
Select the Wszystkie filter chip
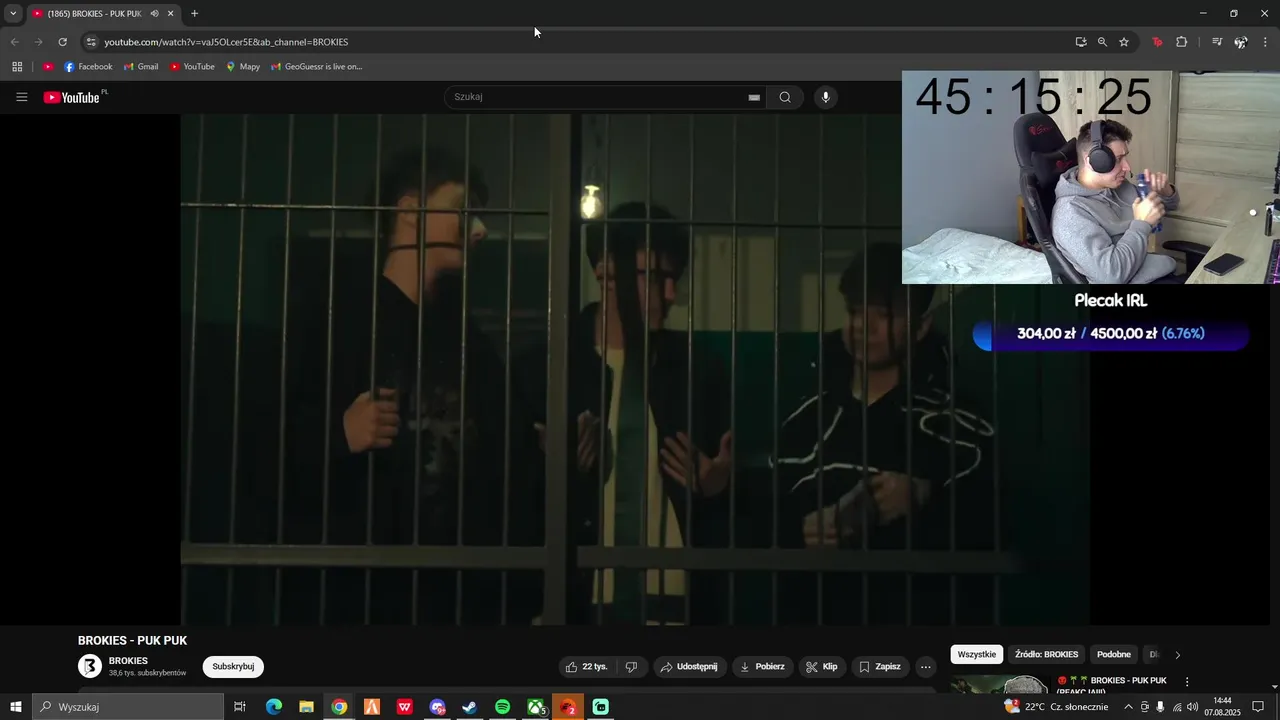click(x=977, y=654)
